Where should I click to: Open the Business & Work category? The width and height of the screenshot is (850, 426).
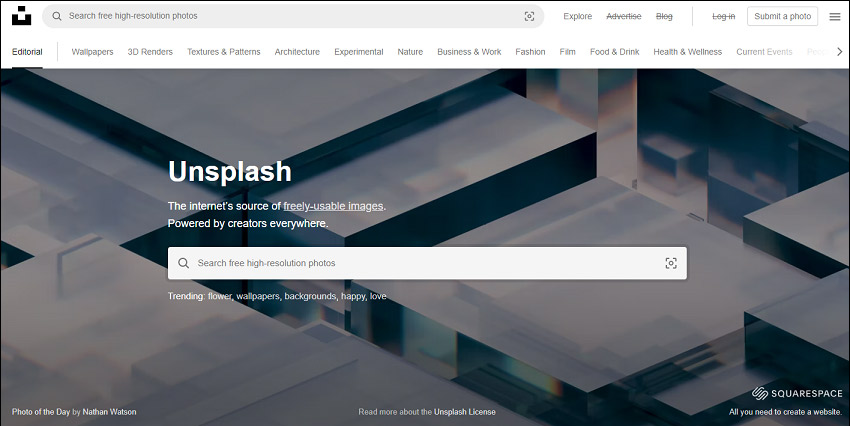coord(469,52)
